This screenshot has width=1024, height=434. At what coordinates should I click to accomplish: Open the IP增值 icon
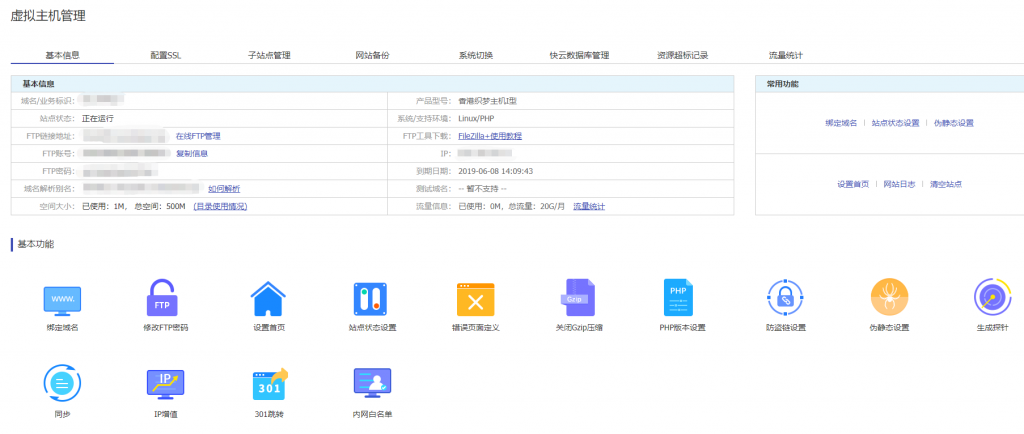(x=165, y=385)
